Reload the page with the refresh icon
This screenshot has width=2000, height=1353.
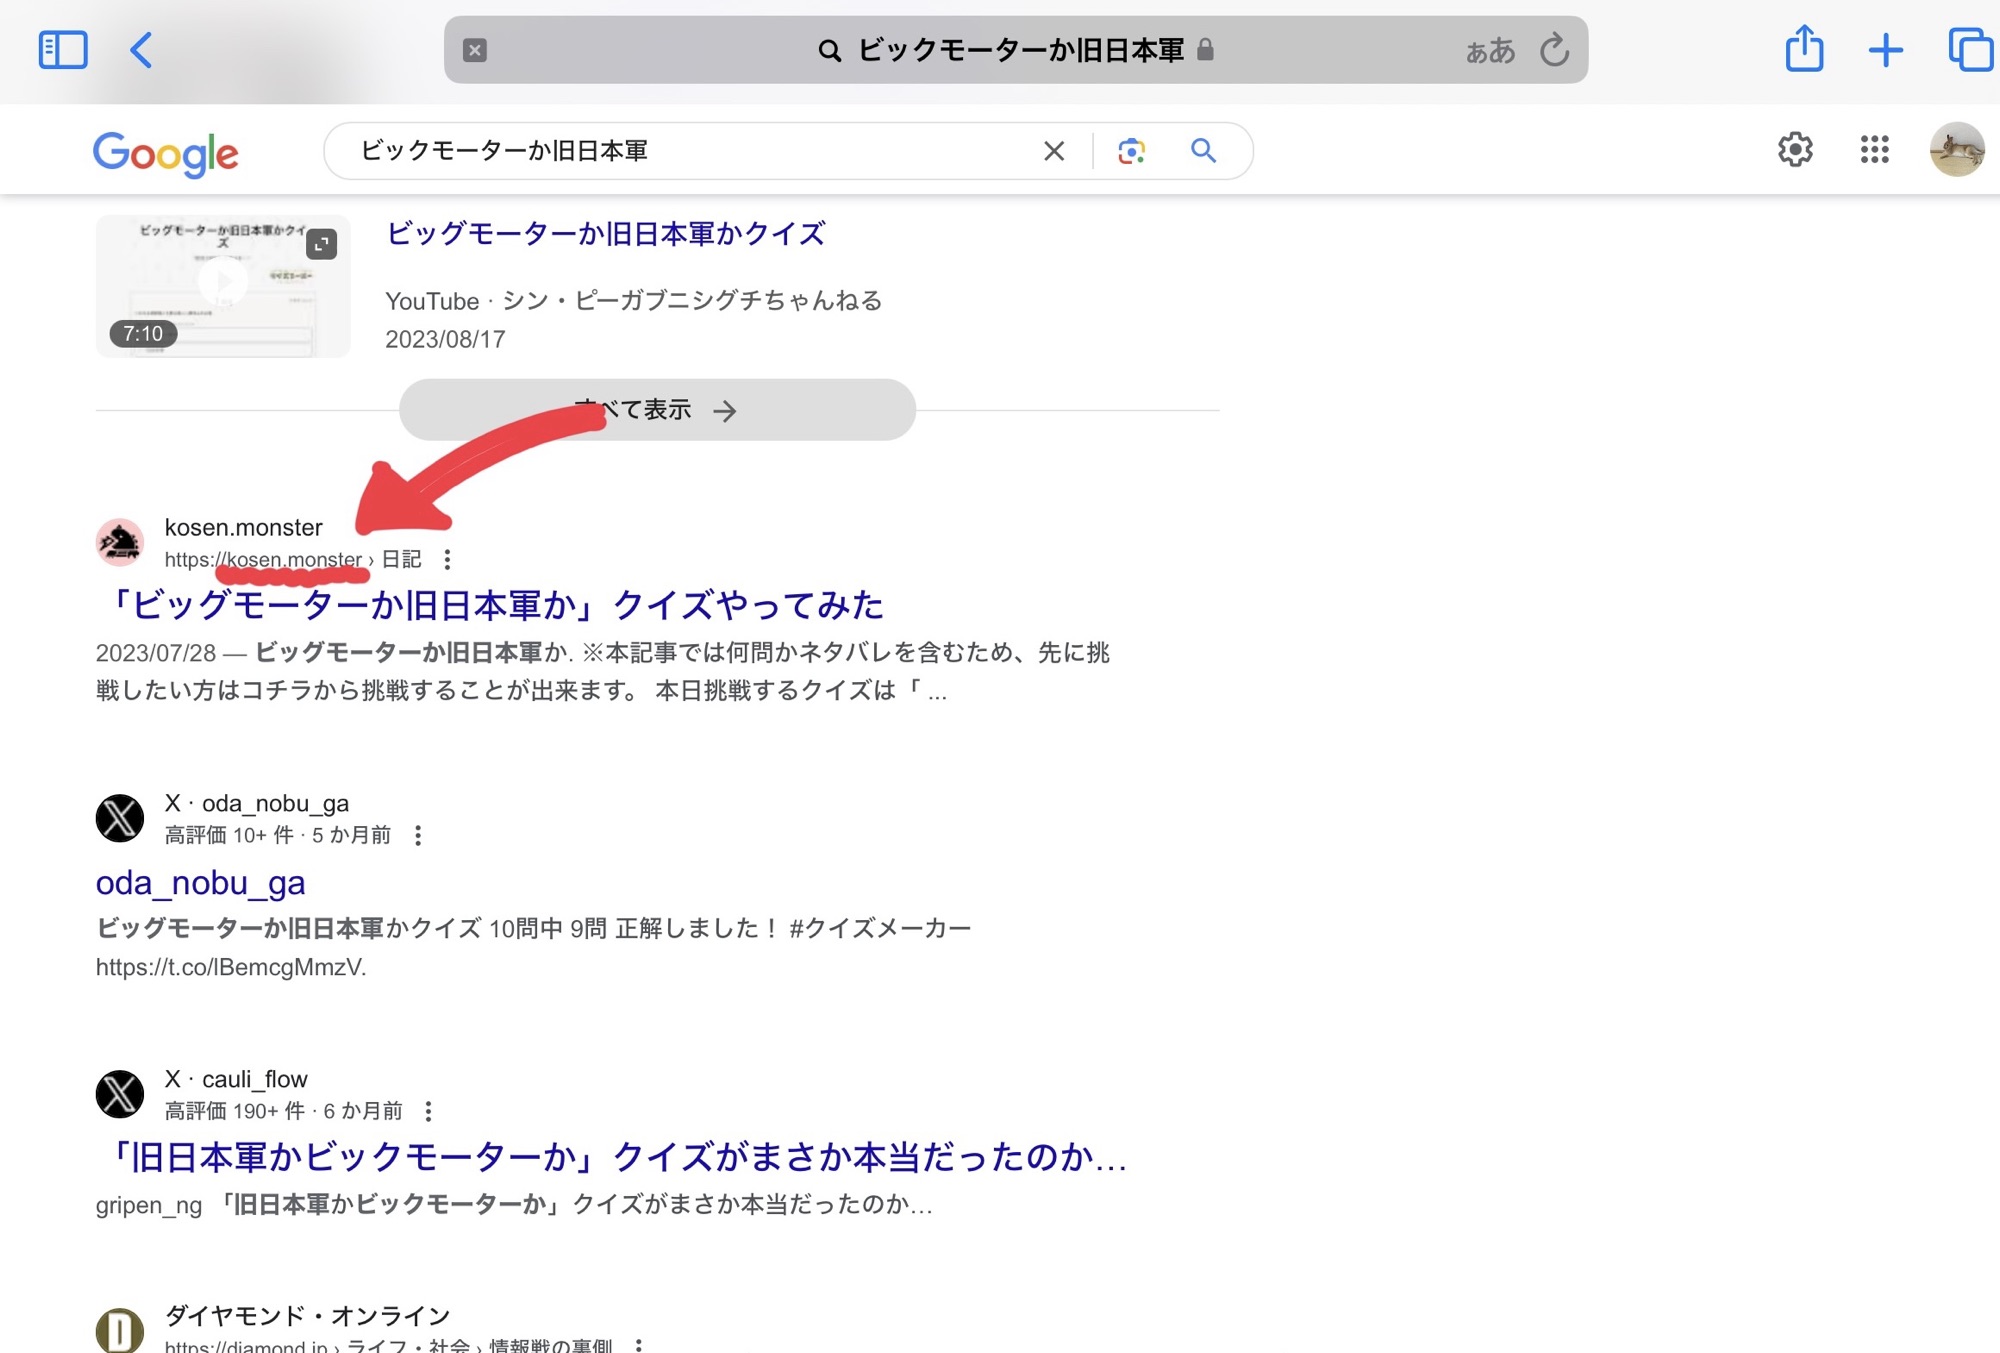tap(1554, 49)
